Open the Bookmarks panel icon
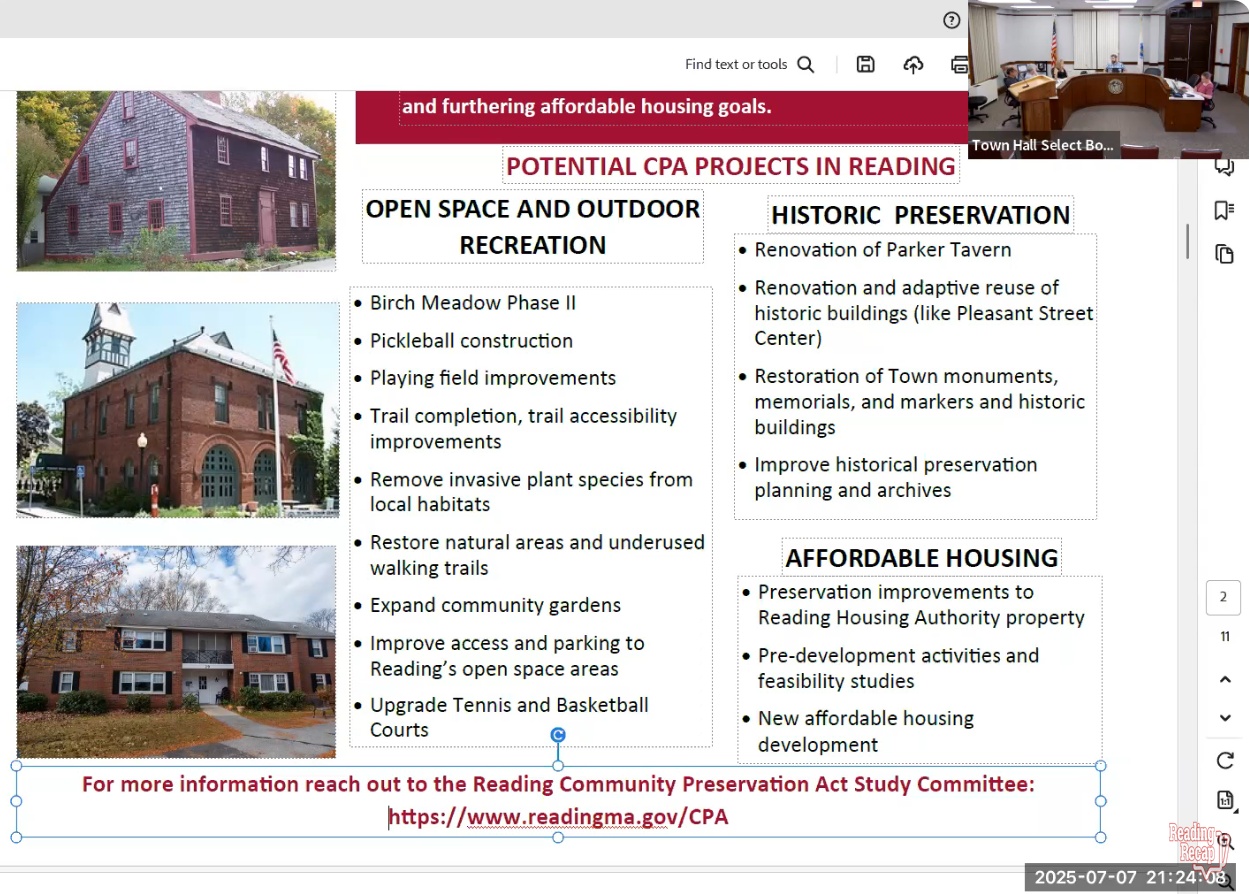 coord(1224,210)
